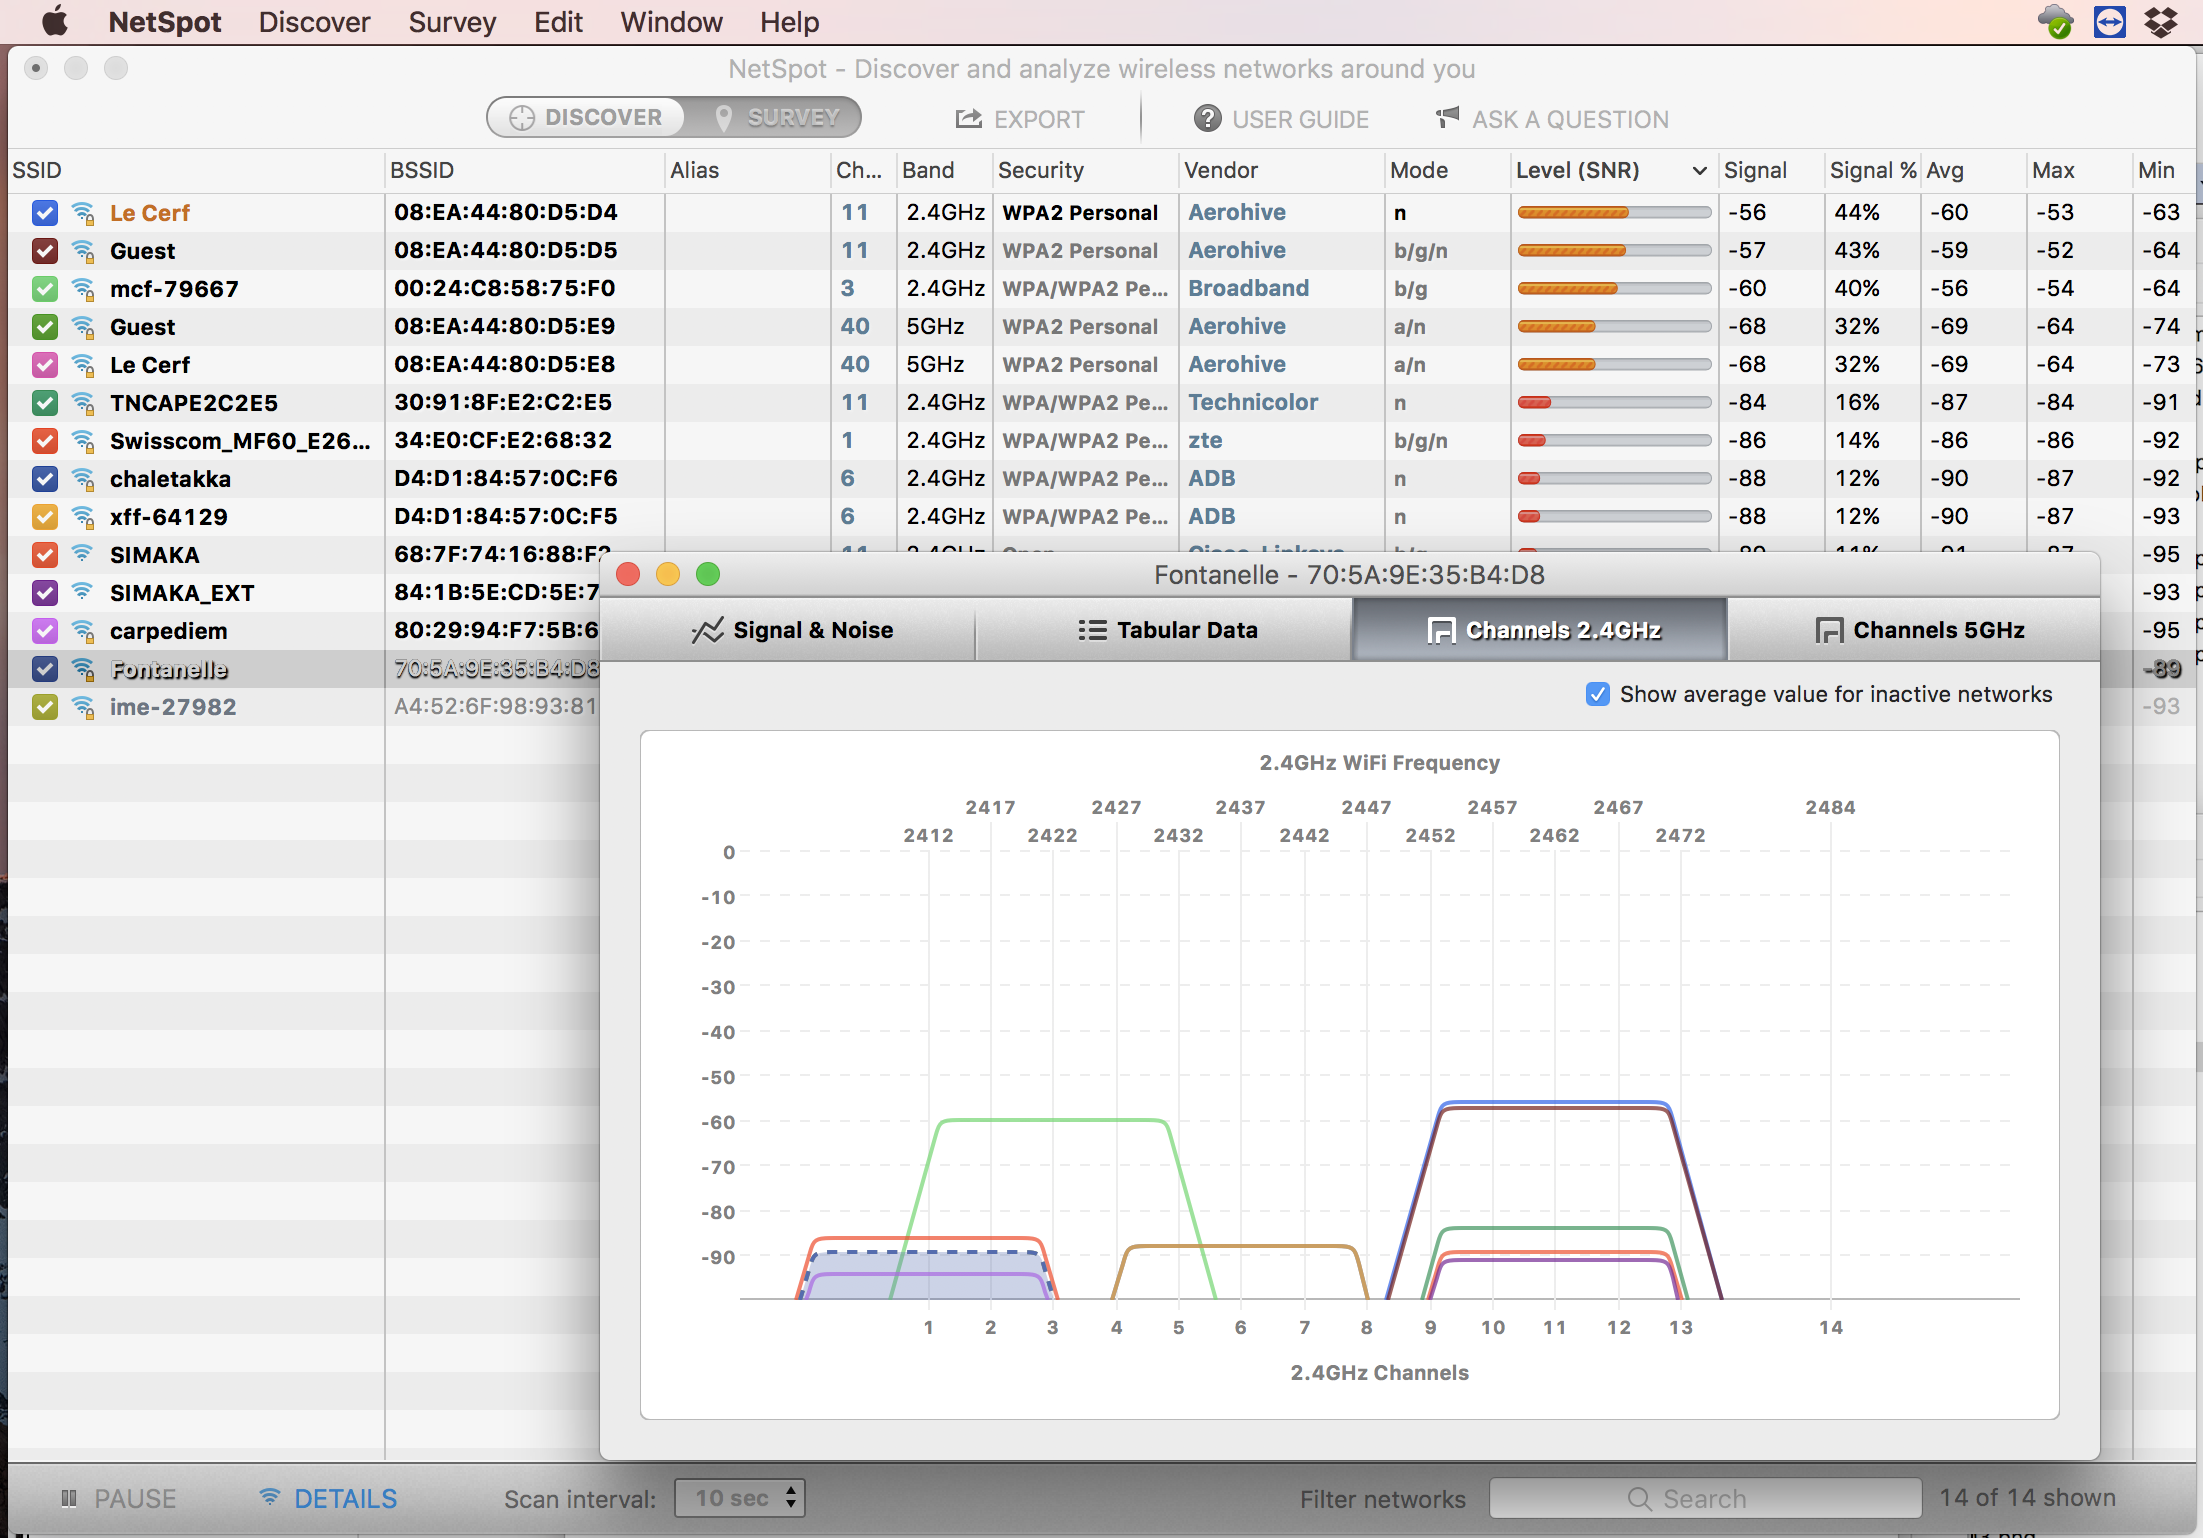
Task: Click the signal level bar for Le Cerf 2.4GHz
Action: pos(1614,212)
